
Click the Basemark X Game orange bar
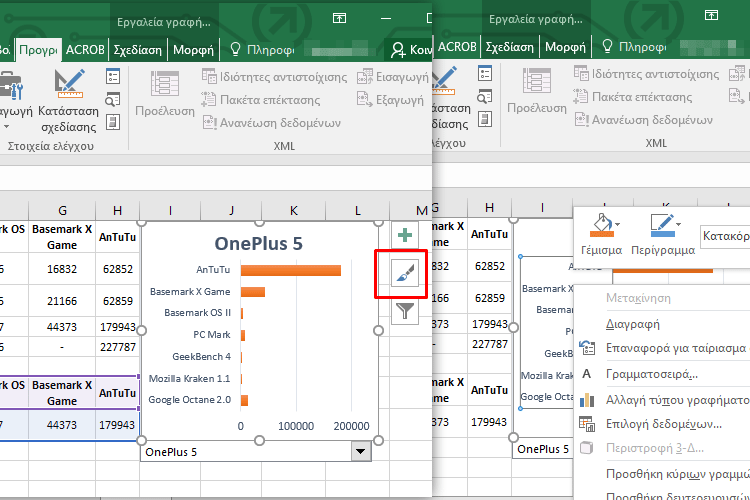coord(253,292)
